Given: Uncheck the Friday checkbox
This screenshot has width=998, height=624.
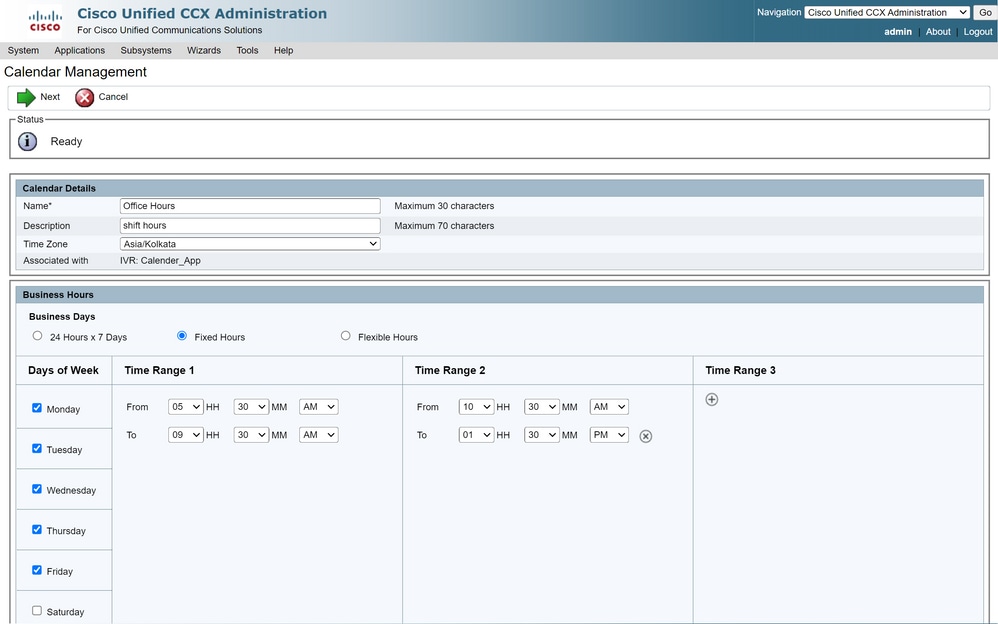Looking at the screenshot, I should point(37,571).
